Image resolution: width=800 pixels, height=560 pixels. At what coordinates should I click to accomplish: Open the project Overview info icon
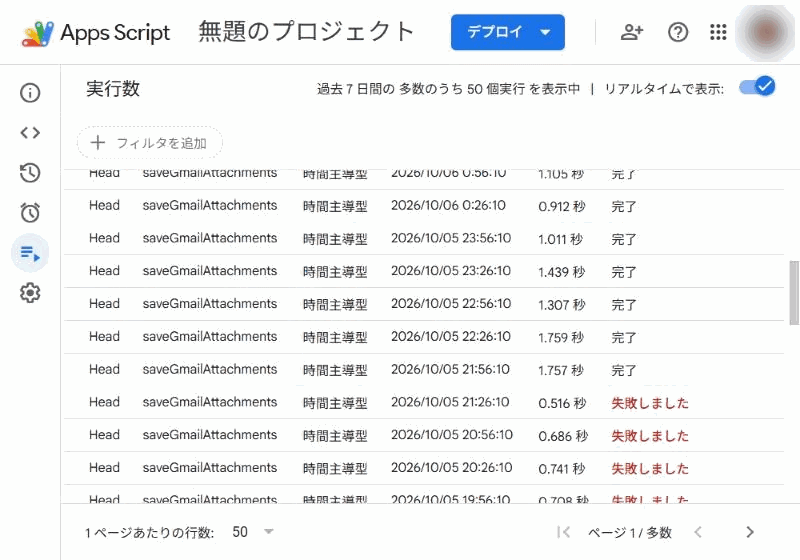point(30,93)
